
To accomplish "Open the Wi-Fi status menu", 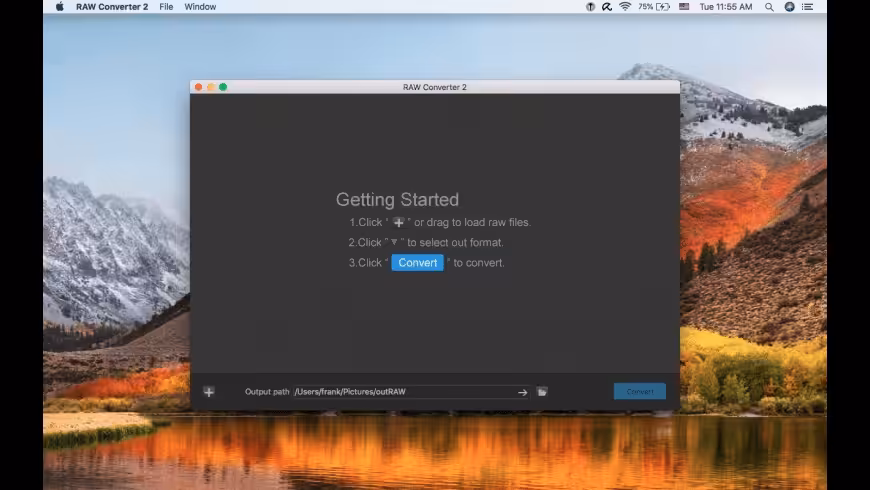I will pos(625,7).
